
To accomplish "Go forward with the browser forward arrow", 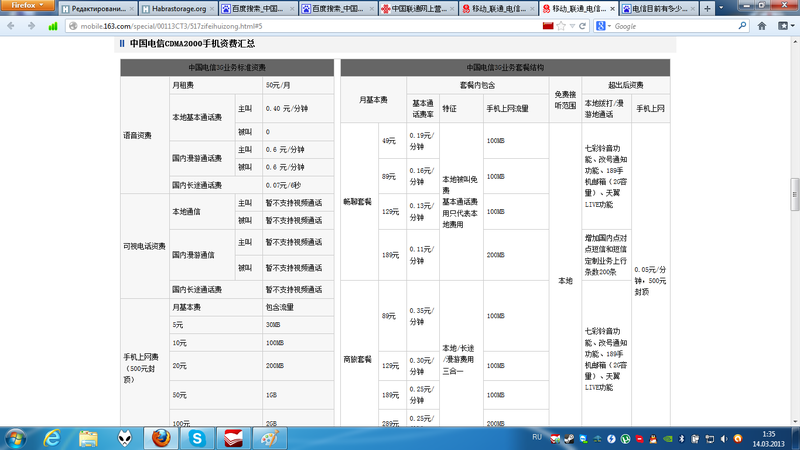I will pyautogui.click(x=32, y=26).
